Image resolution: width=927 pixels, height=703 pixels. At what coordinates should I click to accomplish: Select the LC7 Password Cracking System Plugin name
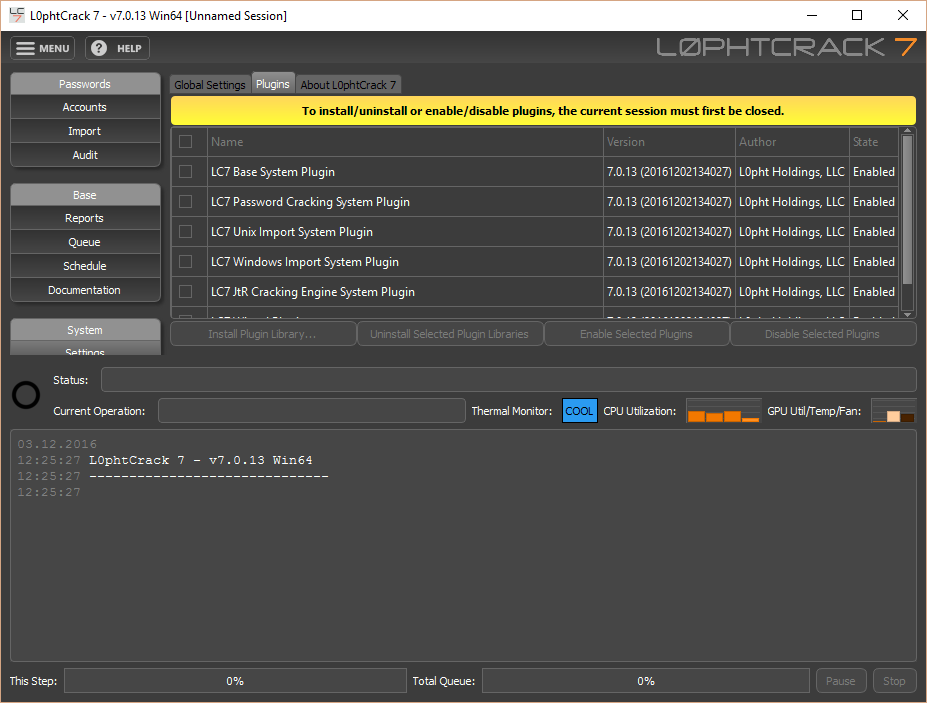pos(405,202)
